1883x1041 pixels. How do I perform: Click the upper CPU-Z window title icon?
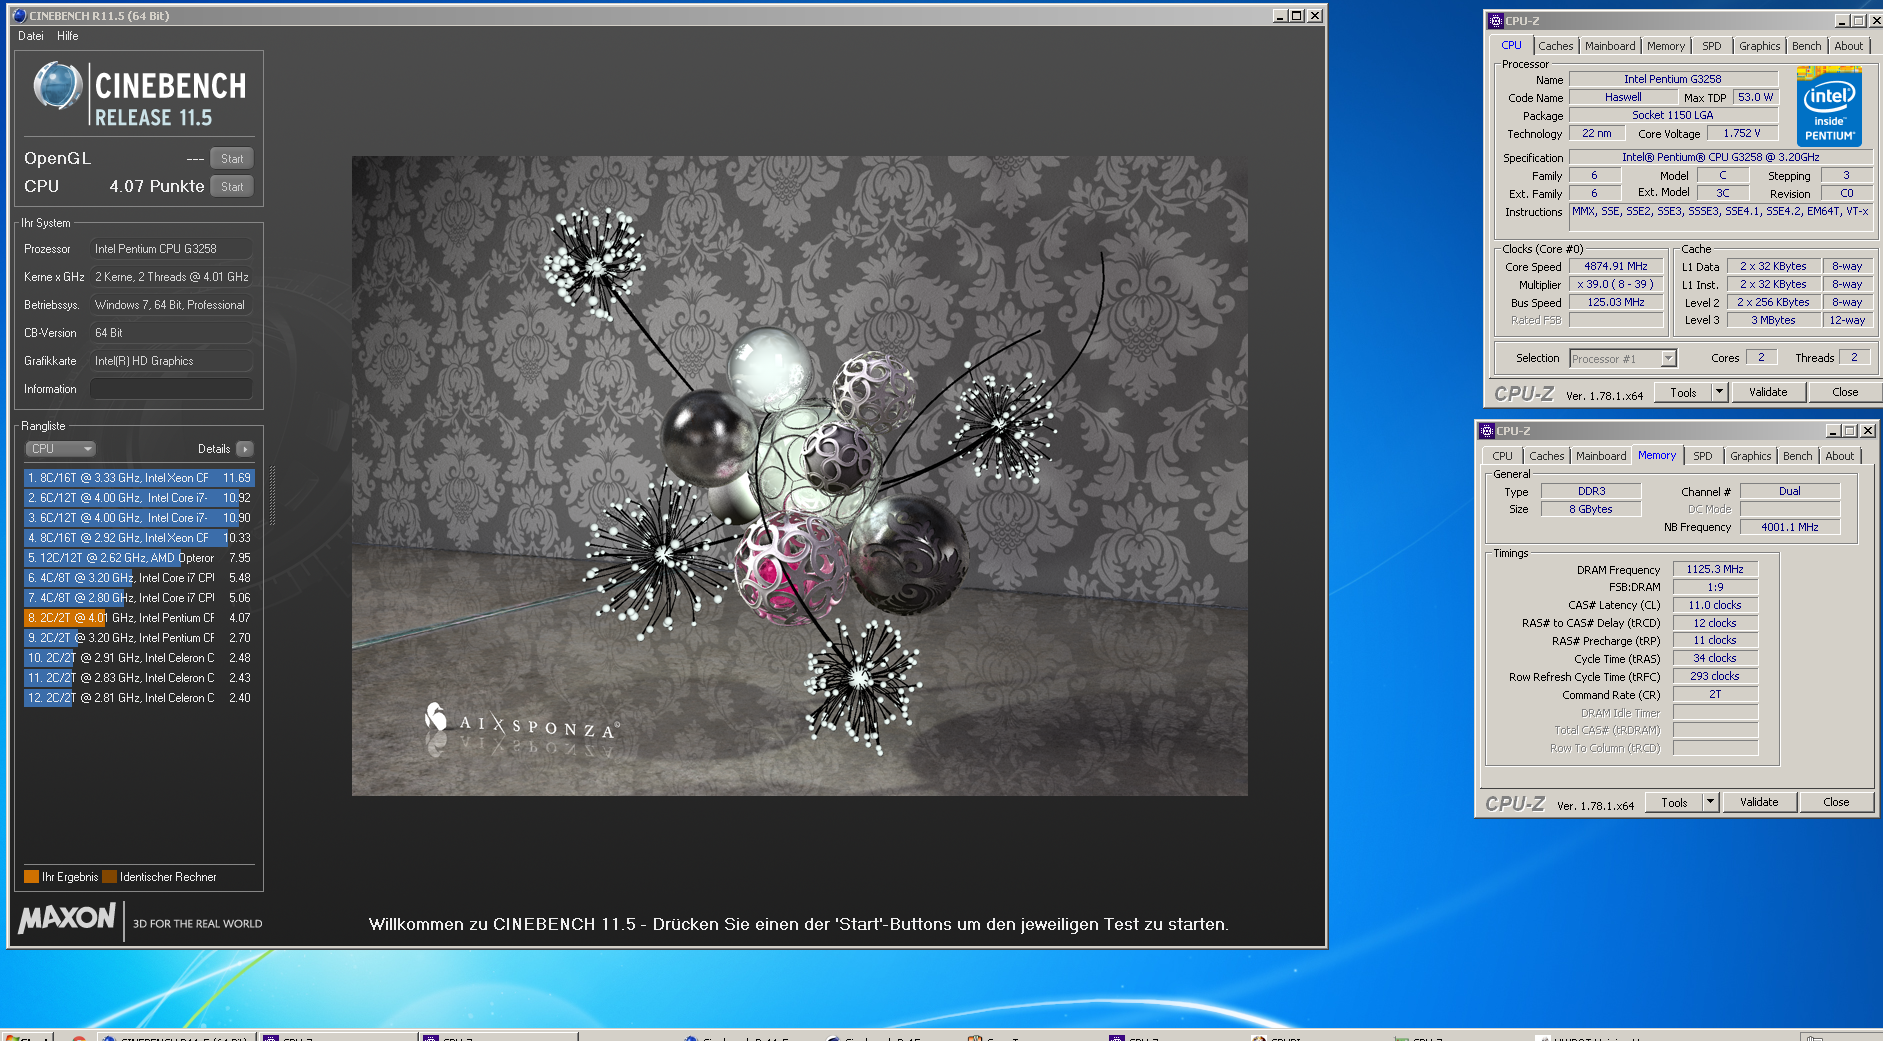1496,21
